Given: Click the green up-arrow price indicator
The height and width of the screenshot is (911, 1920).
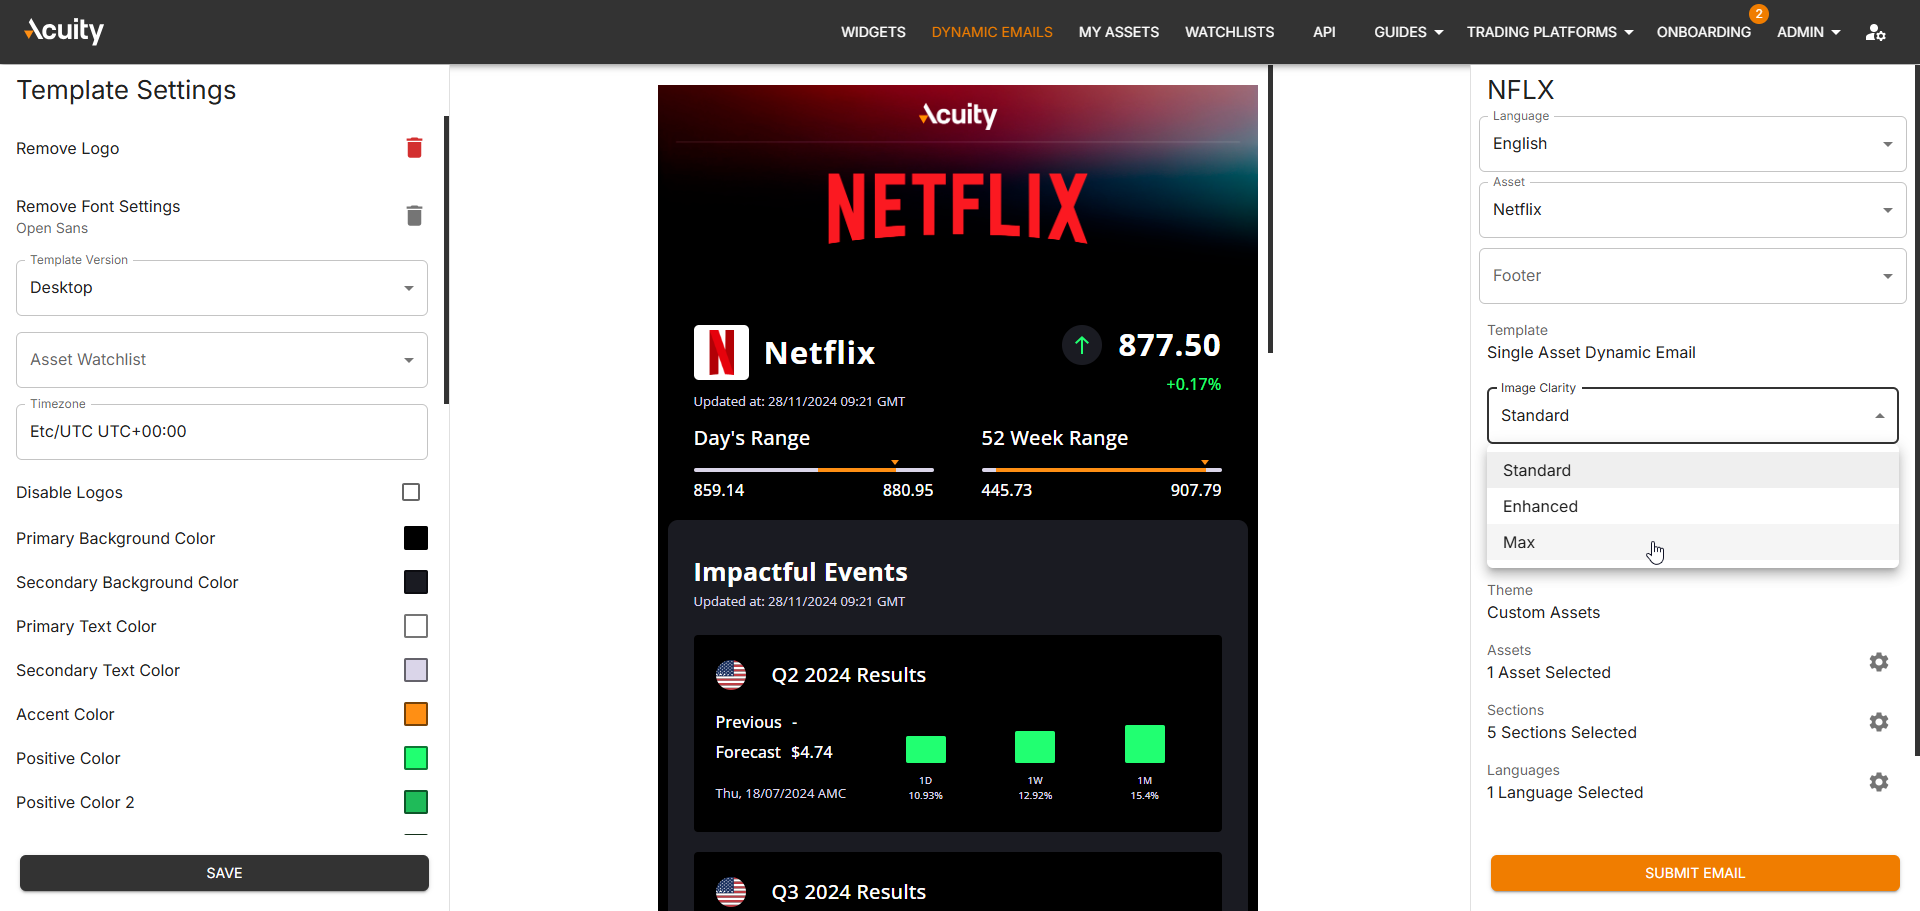Looking at the screenshot, I should 1081,346.
